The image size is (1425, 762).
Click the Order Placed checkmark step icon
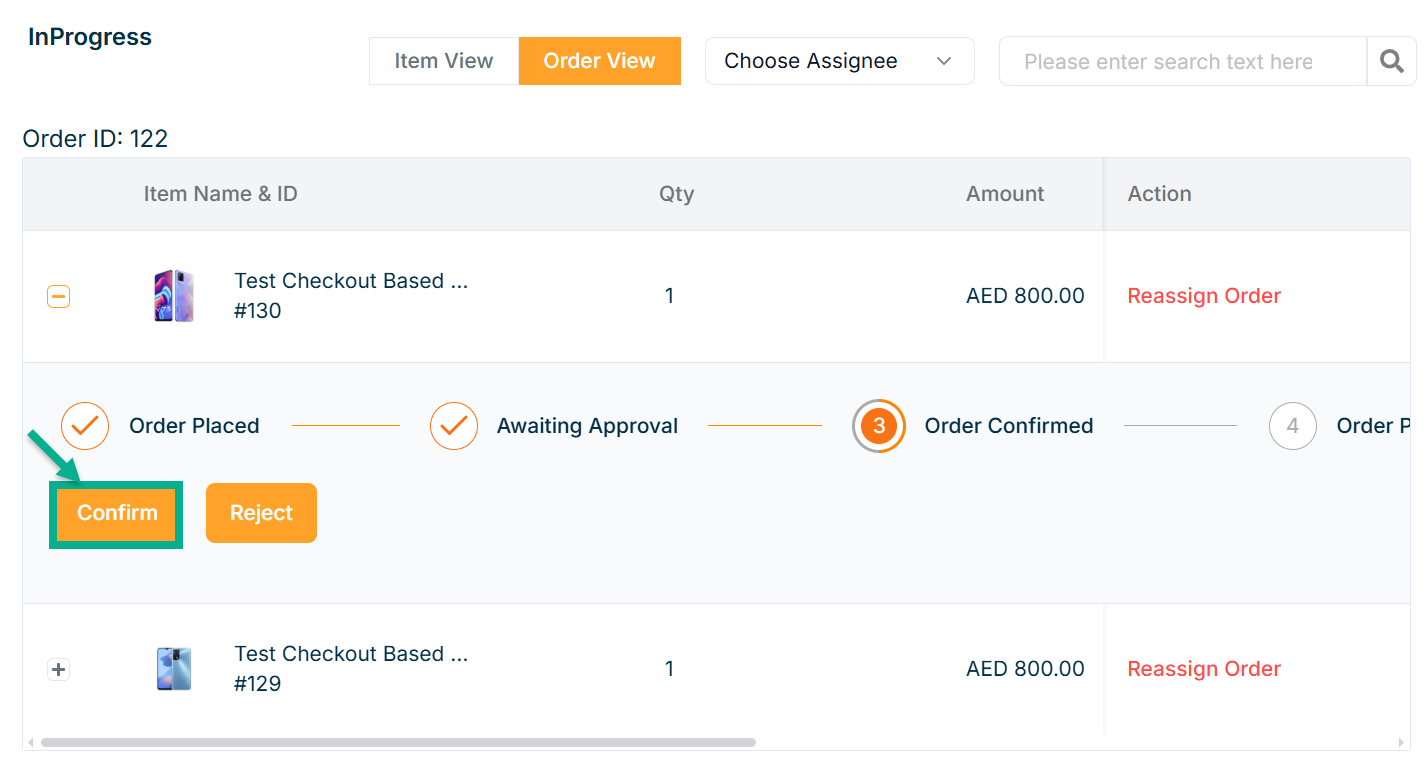(85, 426)
